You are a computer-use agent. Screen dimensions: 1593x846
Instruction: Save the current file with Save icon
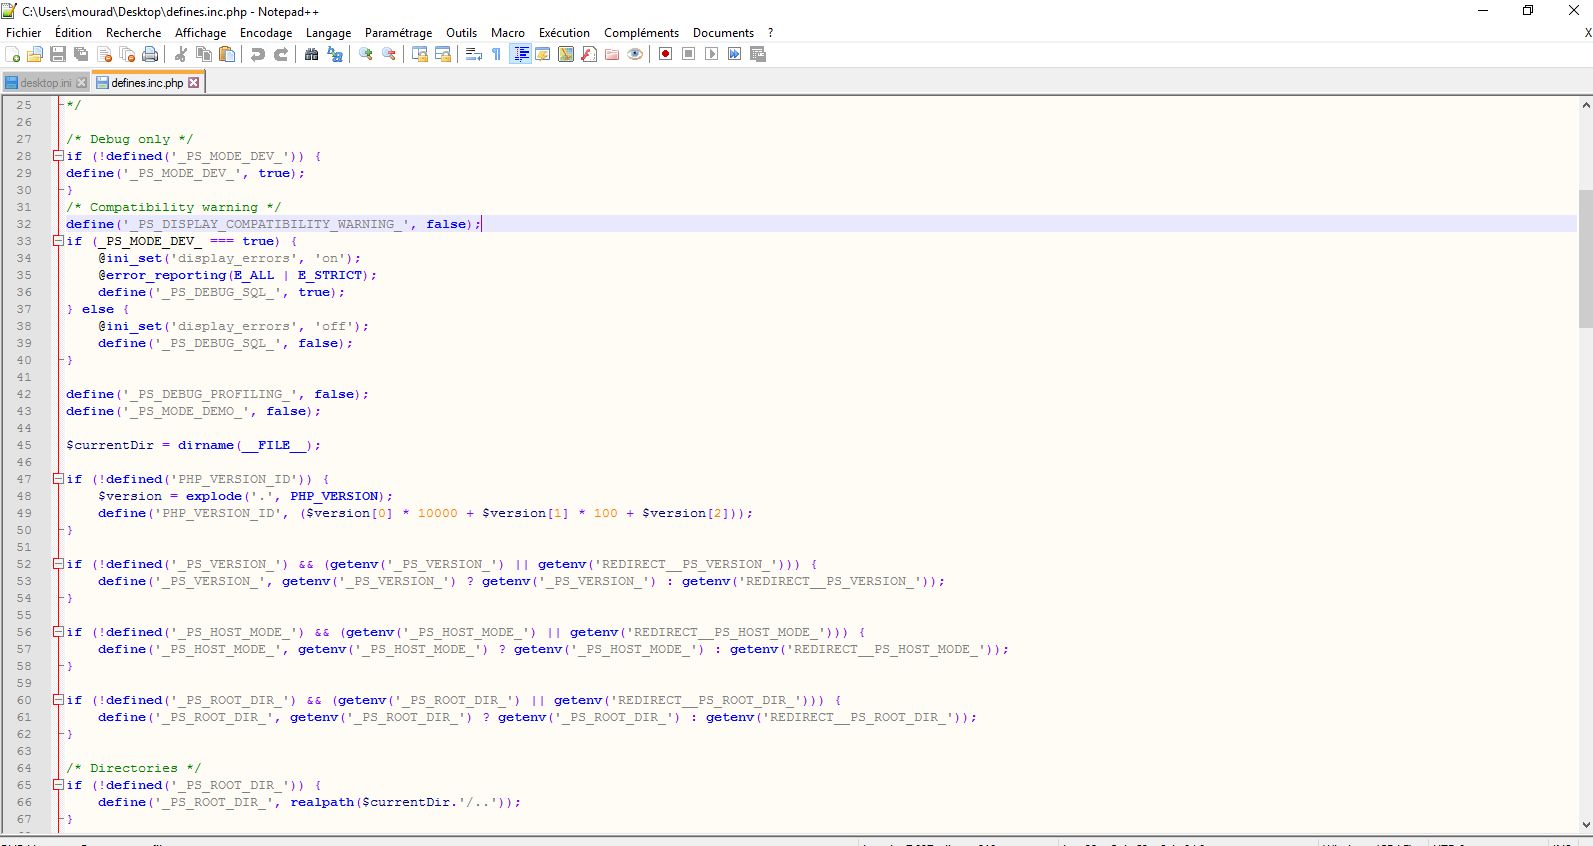point(58,54)
